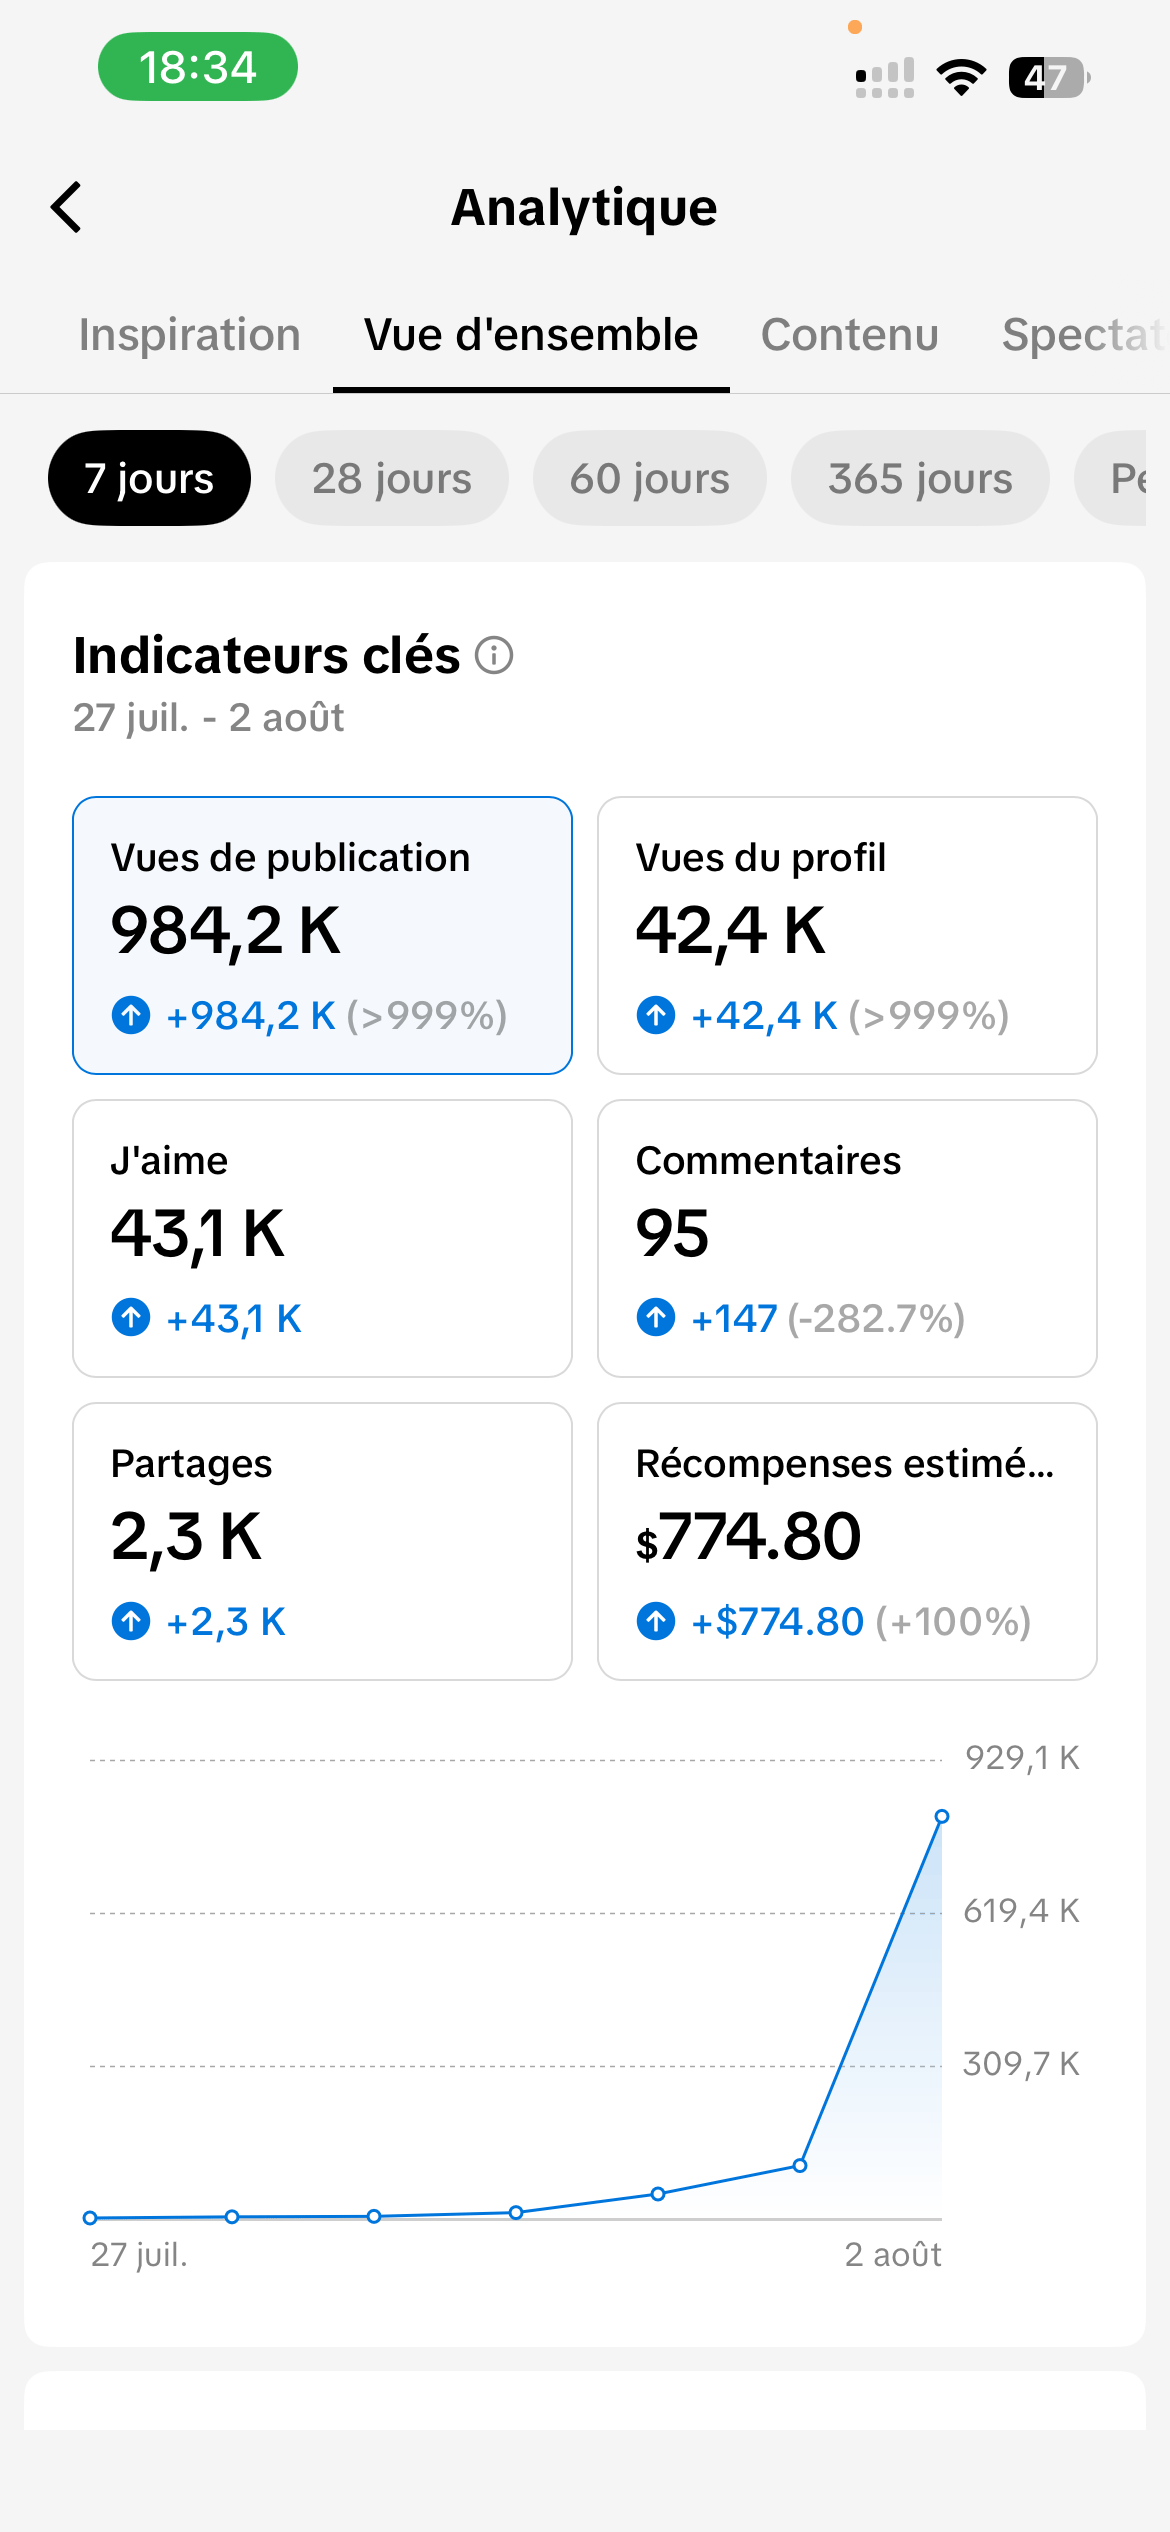The width and height of the screenshot is (1170, 2532).
Task: Switch to the Inspiration tab
Action: (190, 335)
